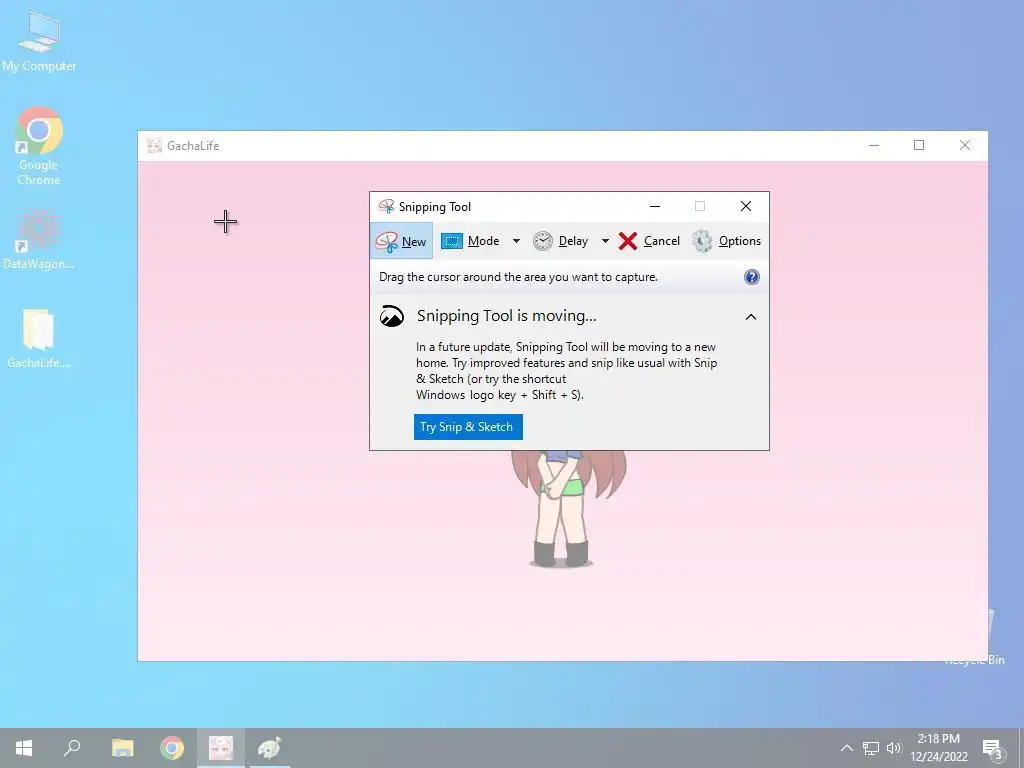Viewport: 1024px width, 768px height.
Task: Click the Snipping Tool title bar scissors icon
Action: (x=386, y=206)
